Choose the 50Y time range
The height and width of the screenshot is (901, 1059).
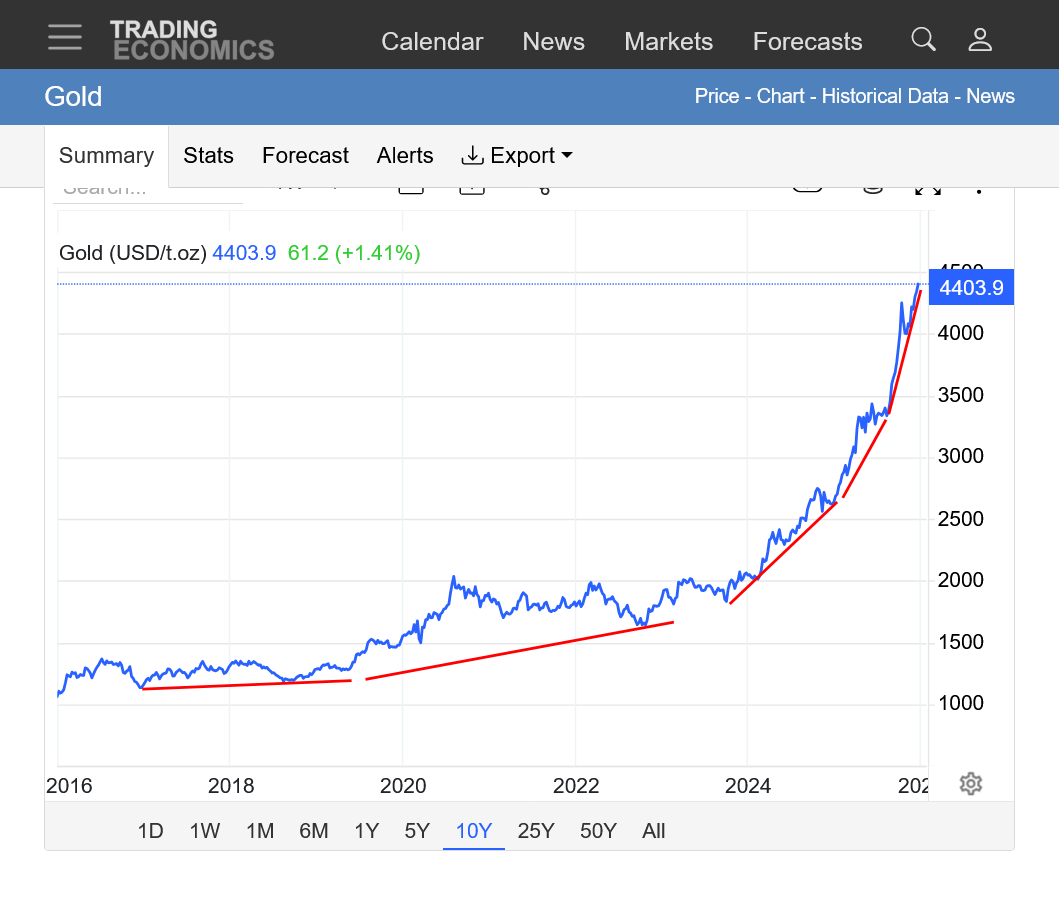tap(598, 831)
